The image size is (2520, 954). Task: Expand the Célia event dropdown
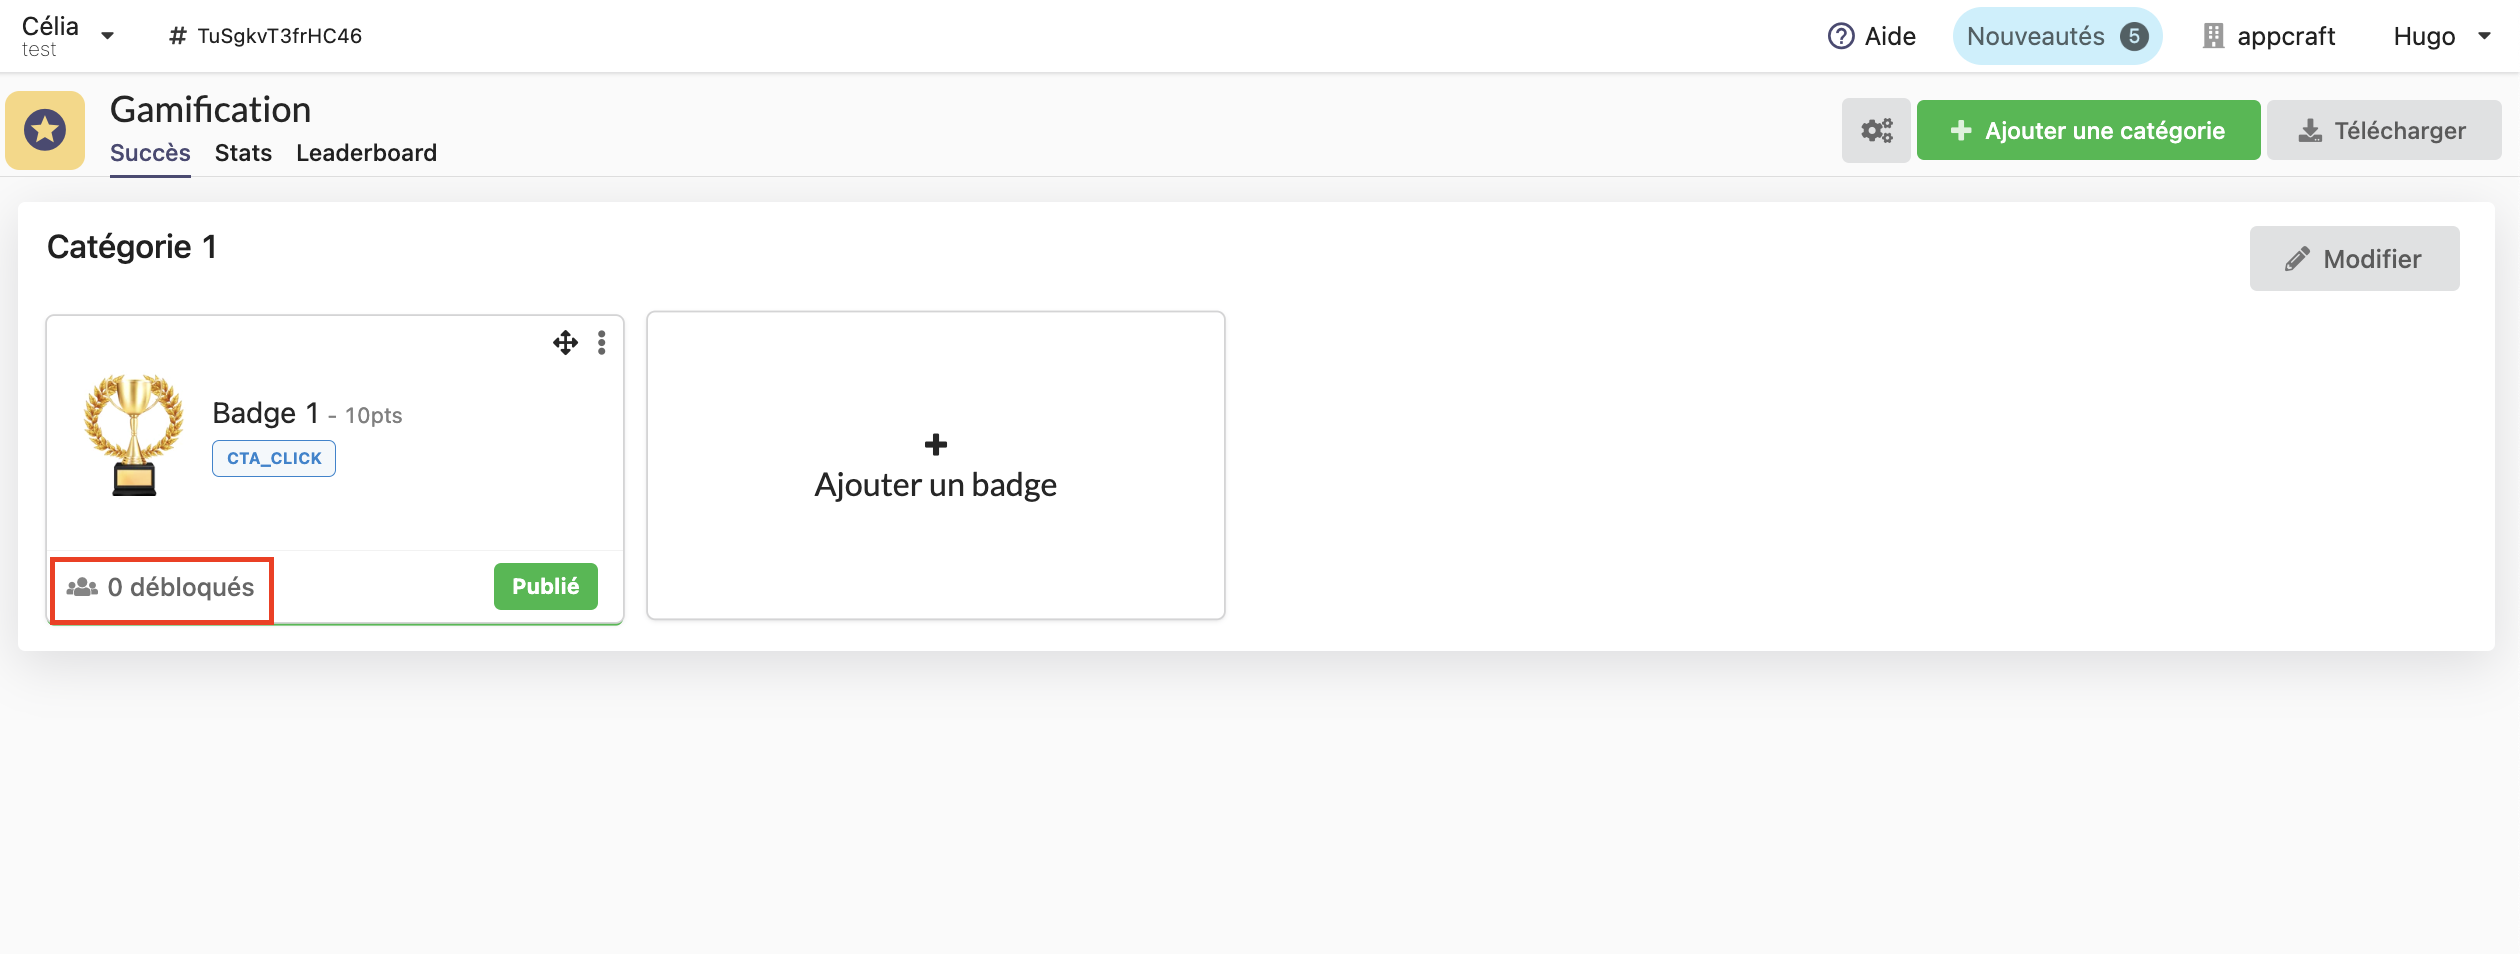(x=107, y=37)
